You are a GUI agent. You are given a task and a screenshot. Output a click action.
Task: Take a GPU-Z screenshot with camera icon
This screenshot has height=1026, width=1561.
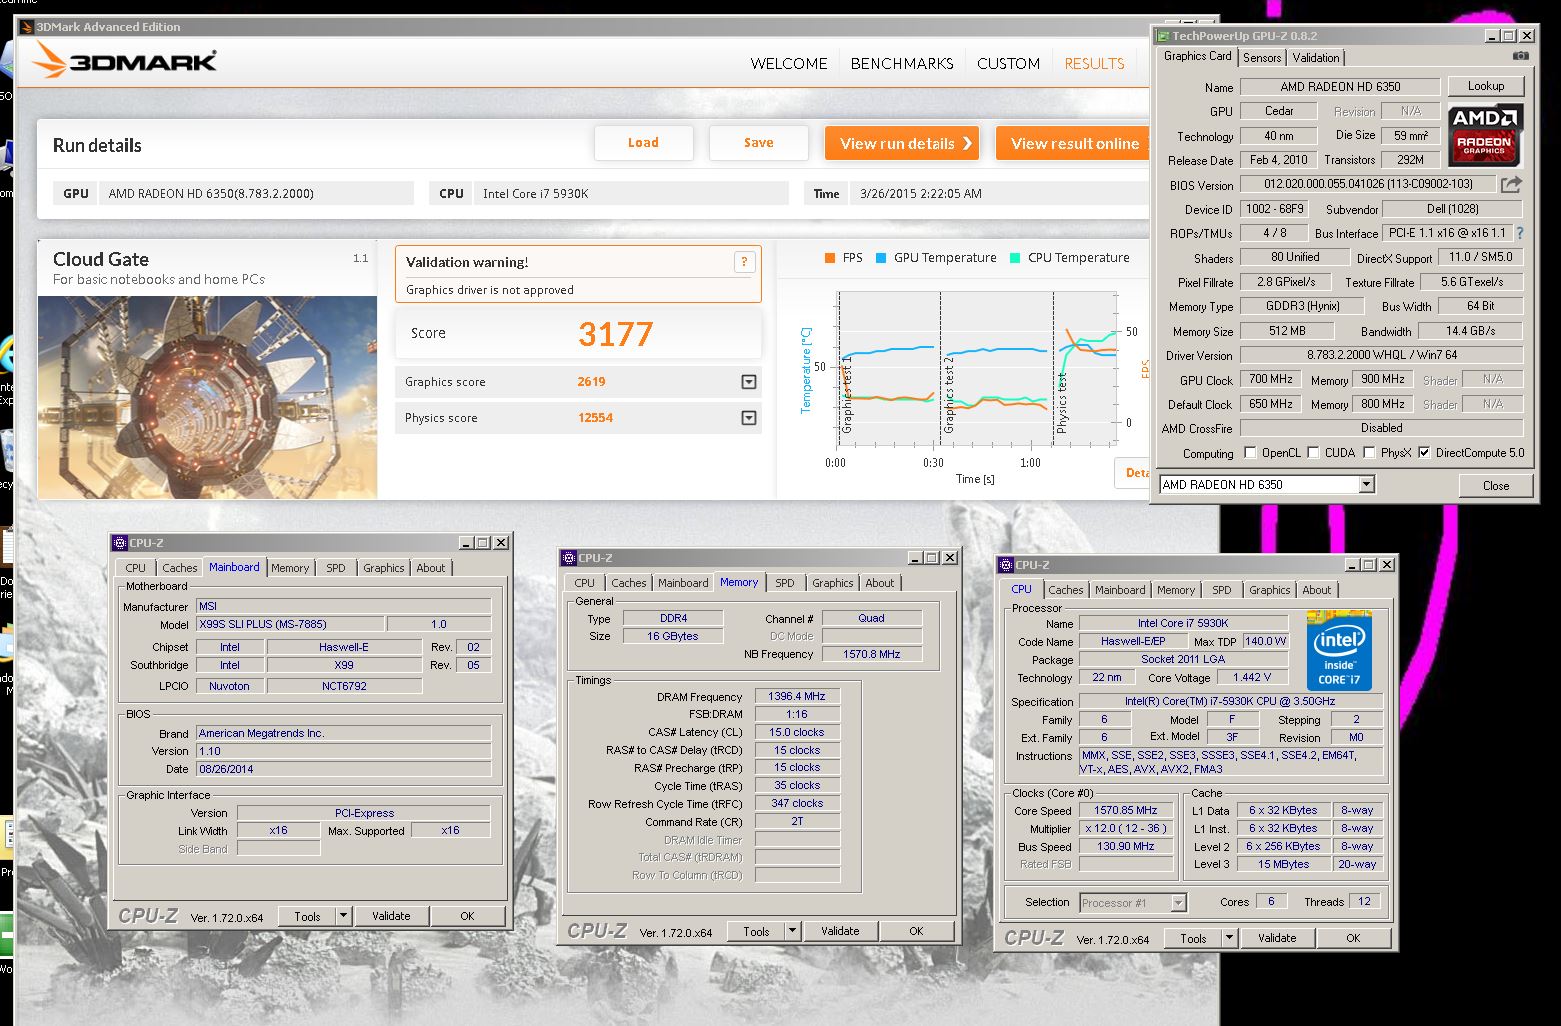pos(1520,57)
